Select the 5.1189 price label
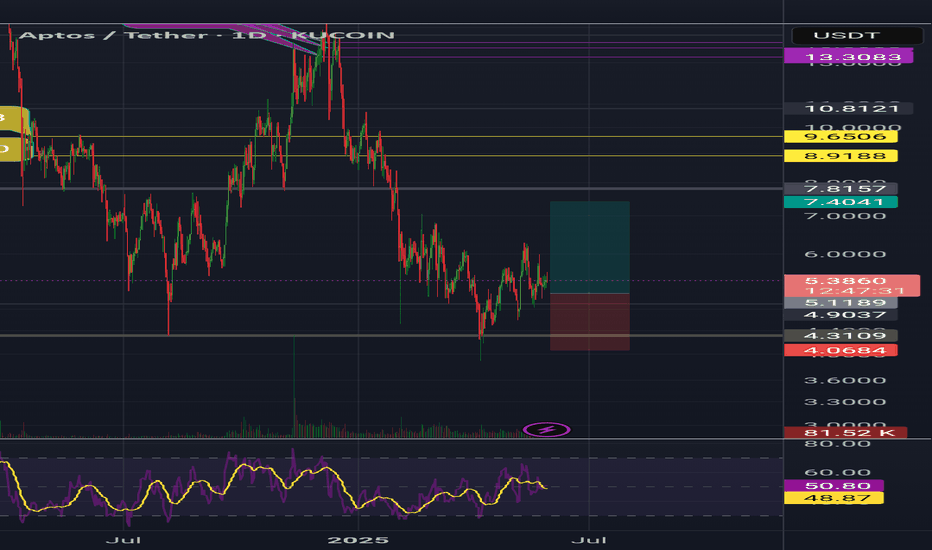The width and height of the screenshot is (932, 550). pyautogui.click(x=841, y=303)
